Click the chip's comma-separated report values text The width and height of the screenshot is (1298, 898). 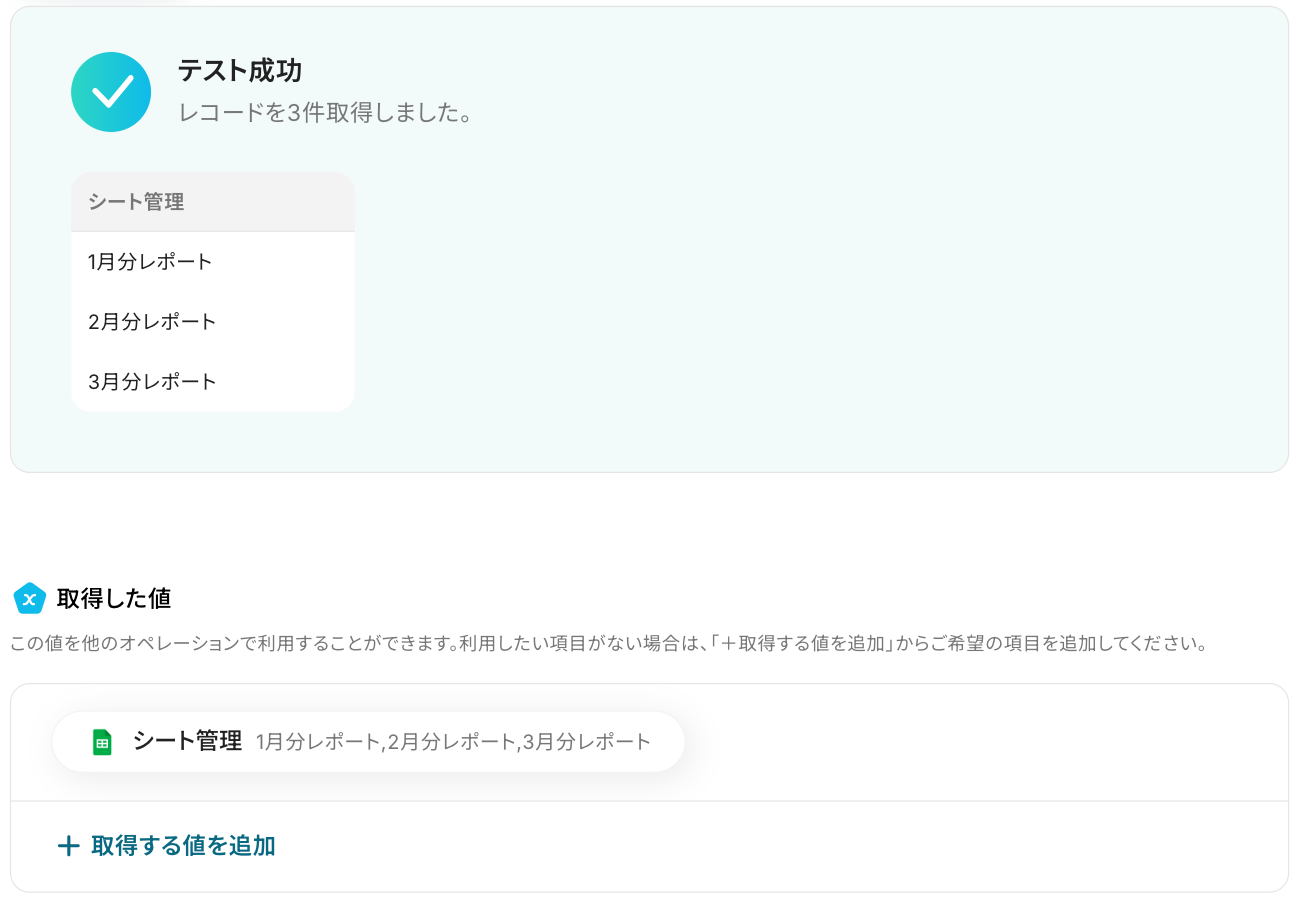pos(453,742)
